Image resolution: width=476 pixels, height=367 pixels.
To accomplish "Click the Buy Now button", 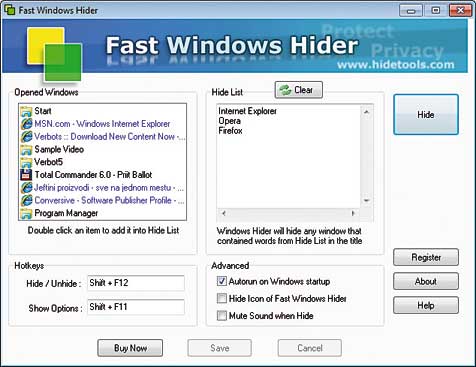I will coord(130,348).
